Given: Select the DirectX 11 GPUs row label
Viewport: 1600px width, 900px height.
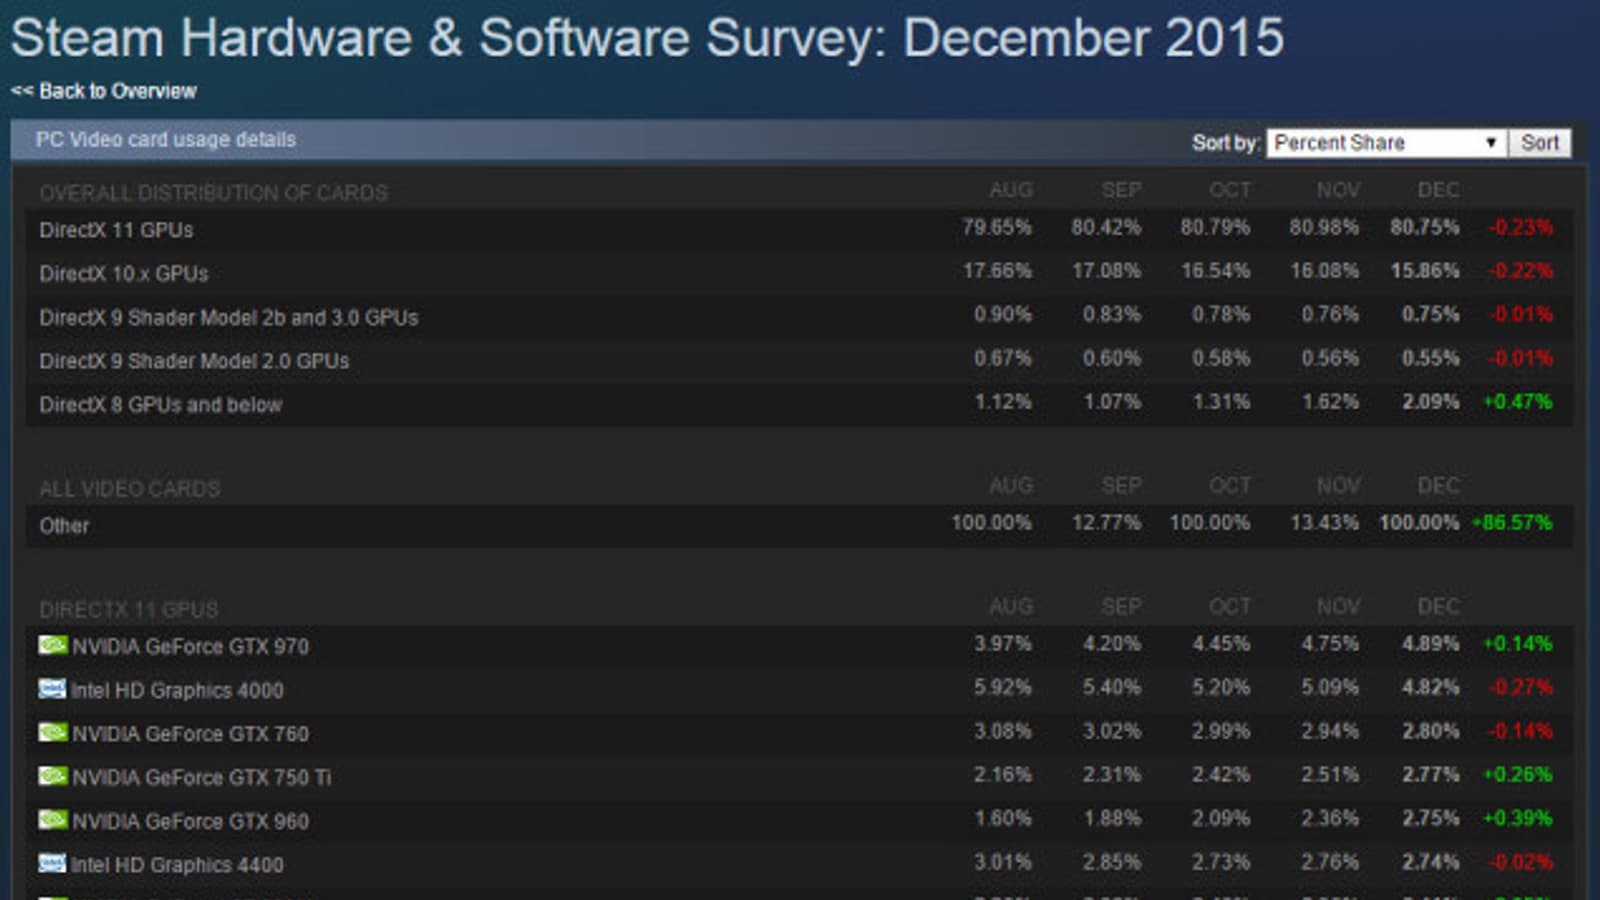Looking at the screenshot, I should [x=116, y=230].
